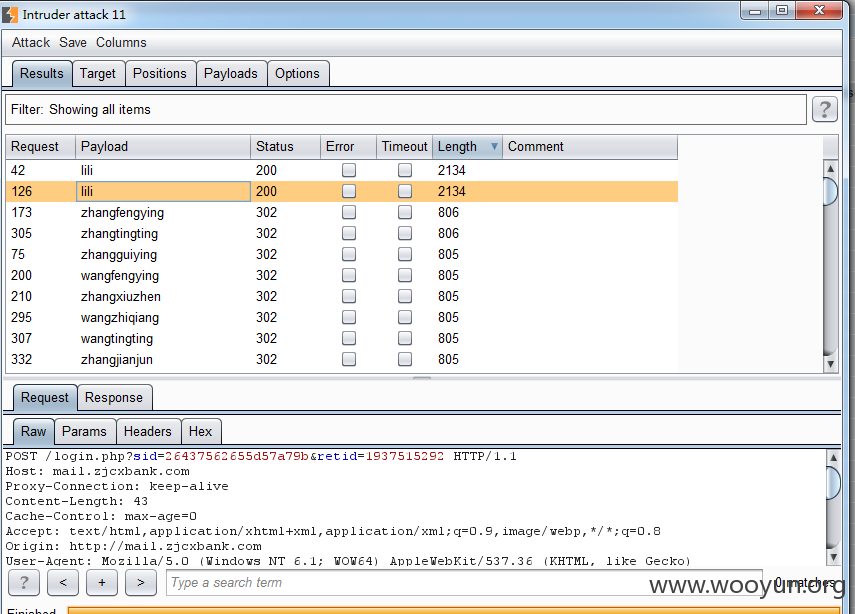Sort by Status column header
855x614 pixels.
(x=285, y=147)
